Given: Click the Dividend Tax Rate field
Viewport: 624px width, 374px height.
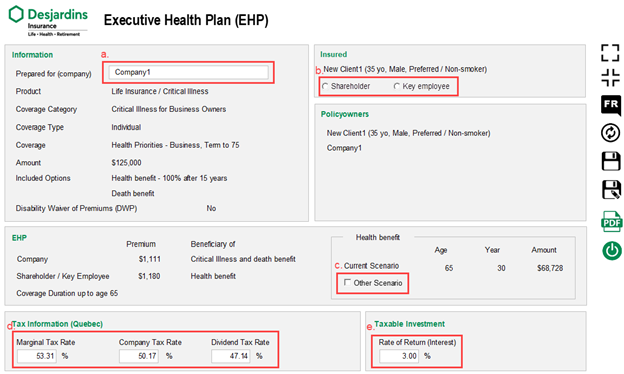Looking at the screenshot, I should [x=231, y=356].
